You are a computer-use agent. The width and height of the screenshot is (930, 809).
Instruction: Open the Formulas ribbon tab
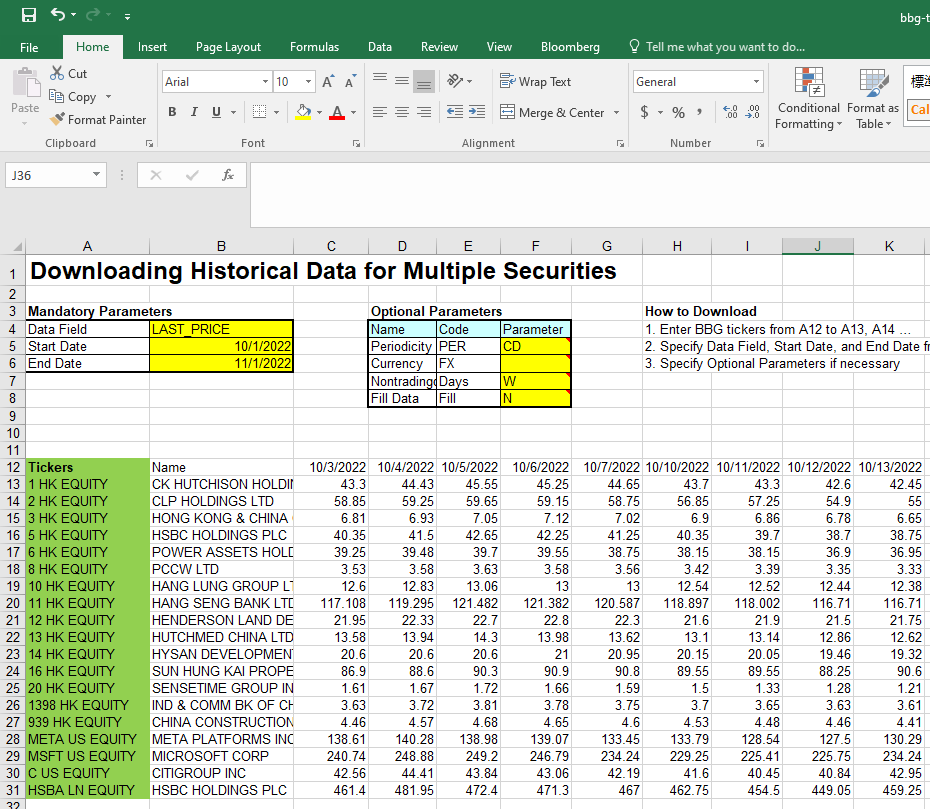point(314,46)
